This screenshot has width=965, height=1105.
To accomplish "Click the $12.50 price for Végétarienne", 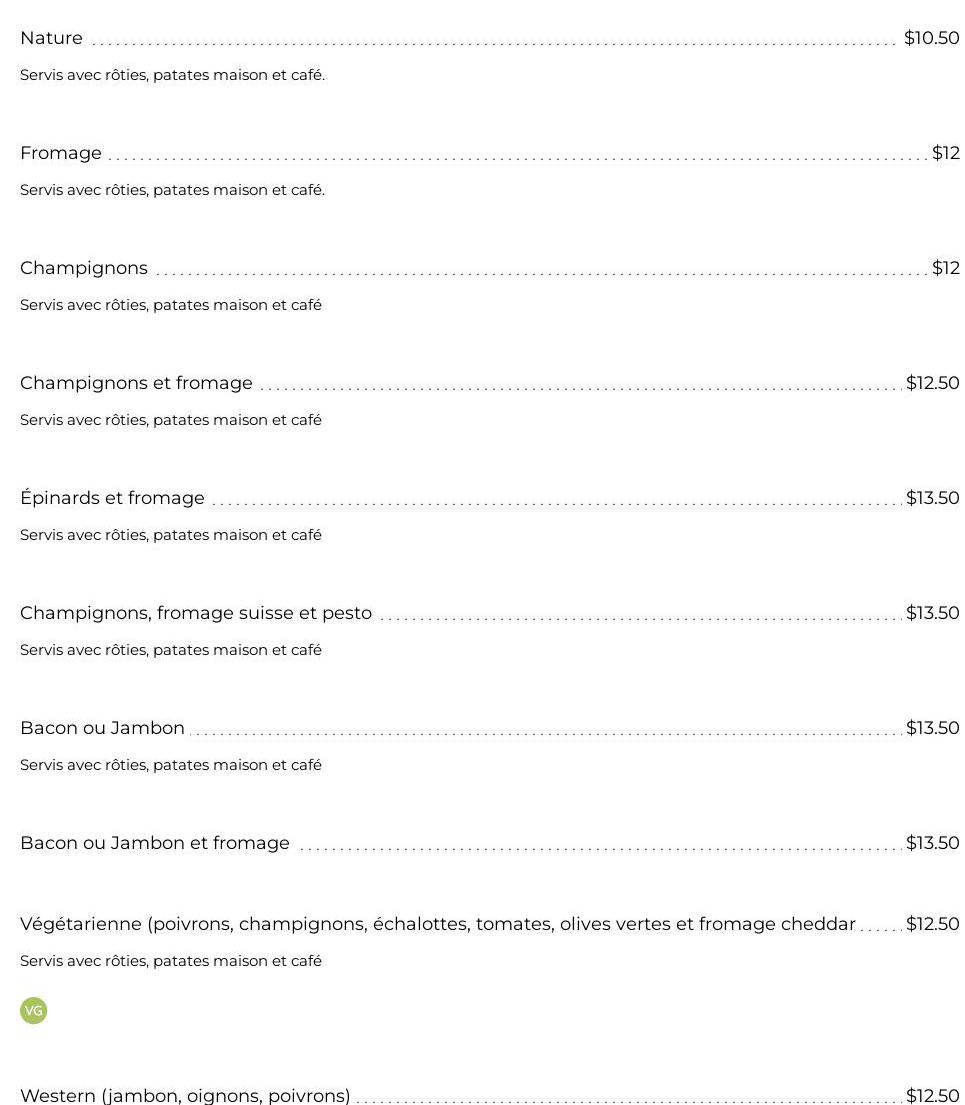I will coord(932,924).
